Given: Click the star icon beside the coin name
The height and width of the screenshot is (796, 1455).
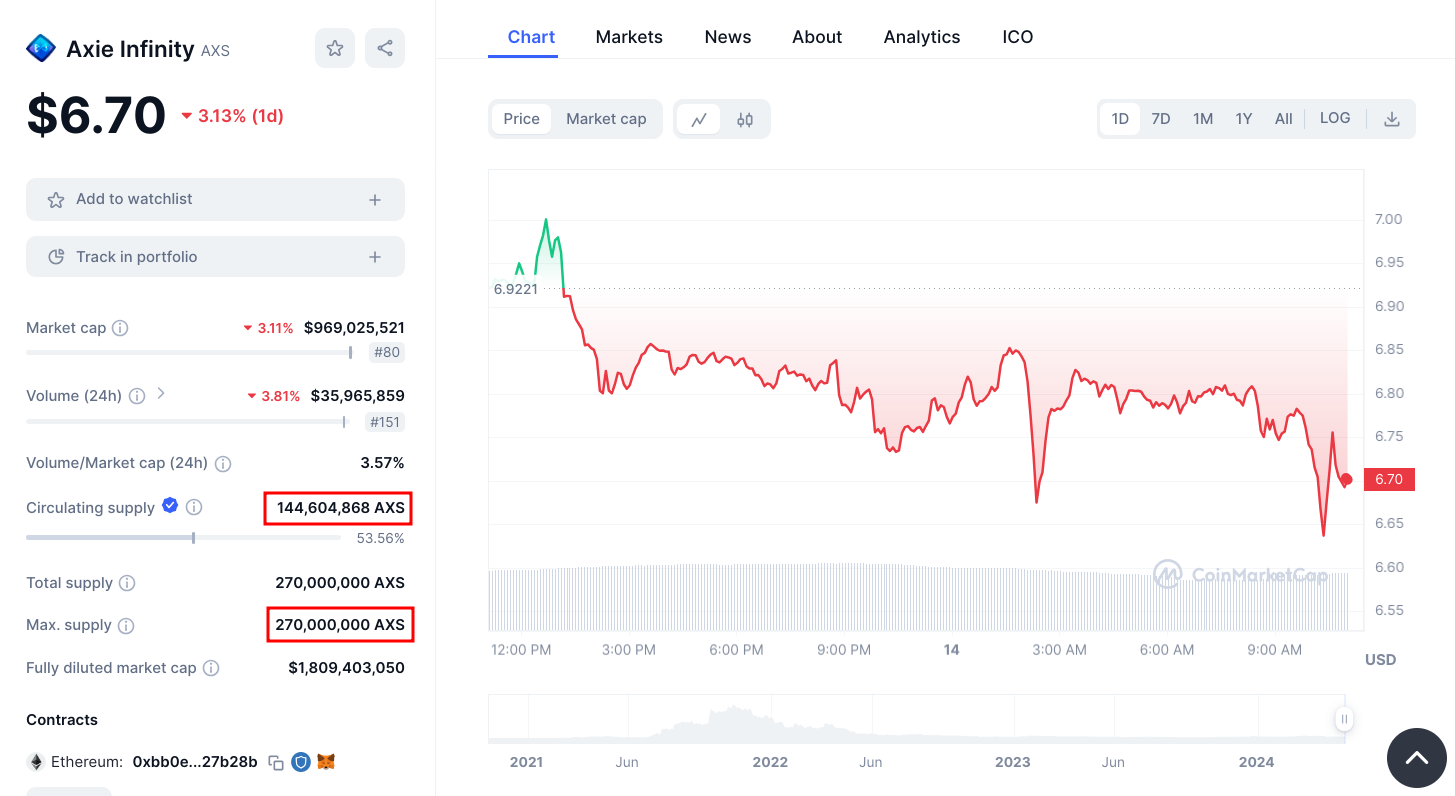Looking at the screenshot, I should [335, 47].
